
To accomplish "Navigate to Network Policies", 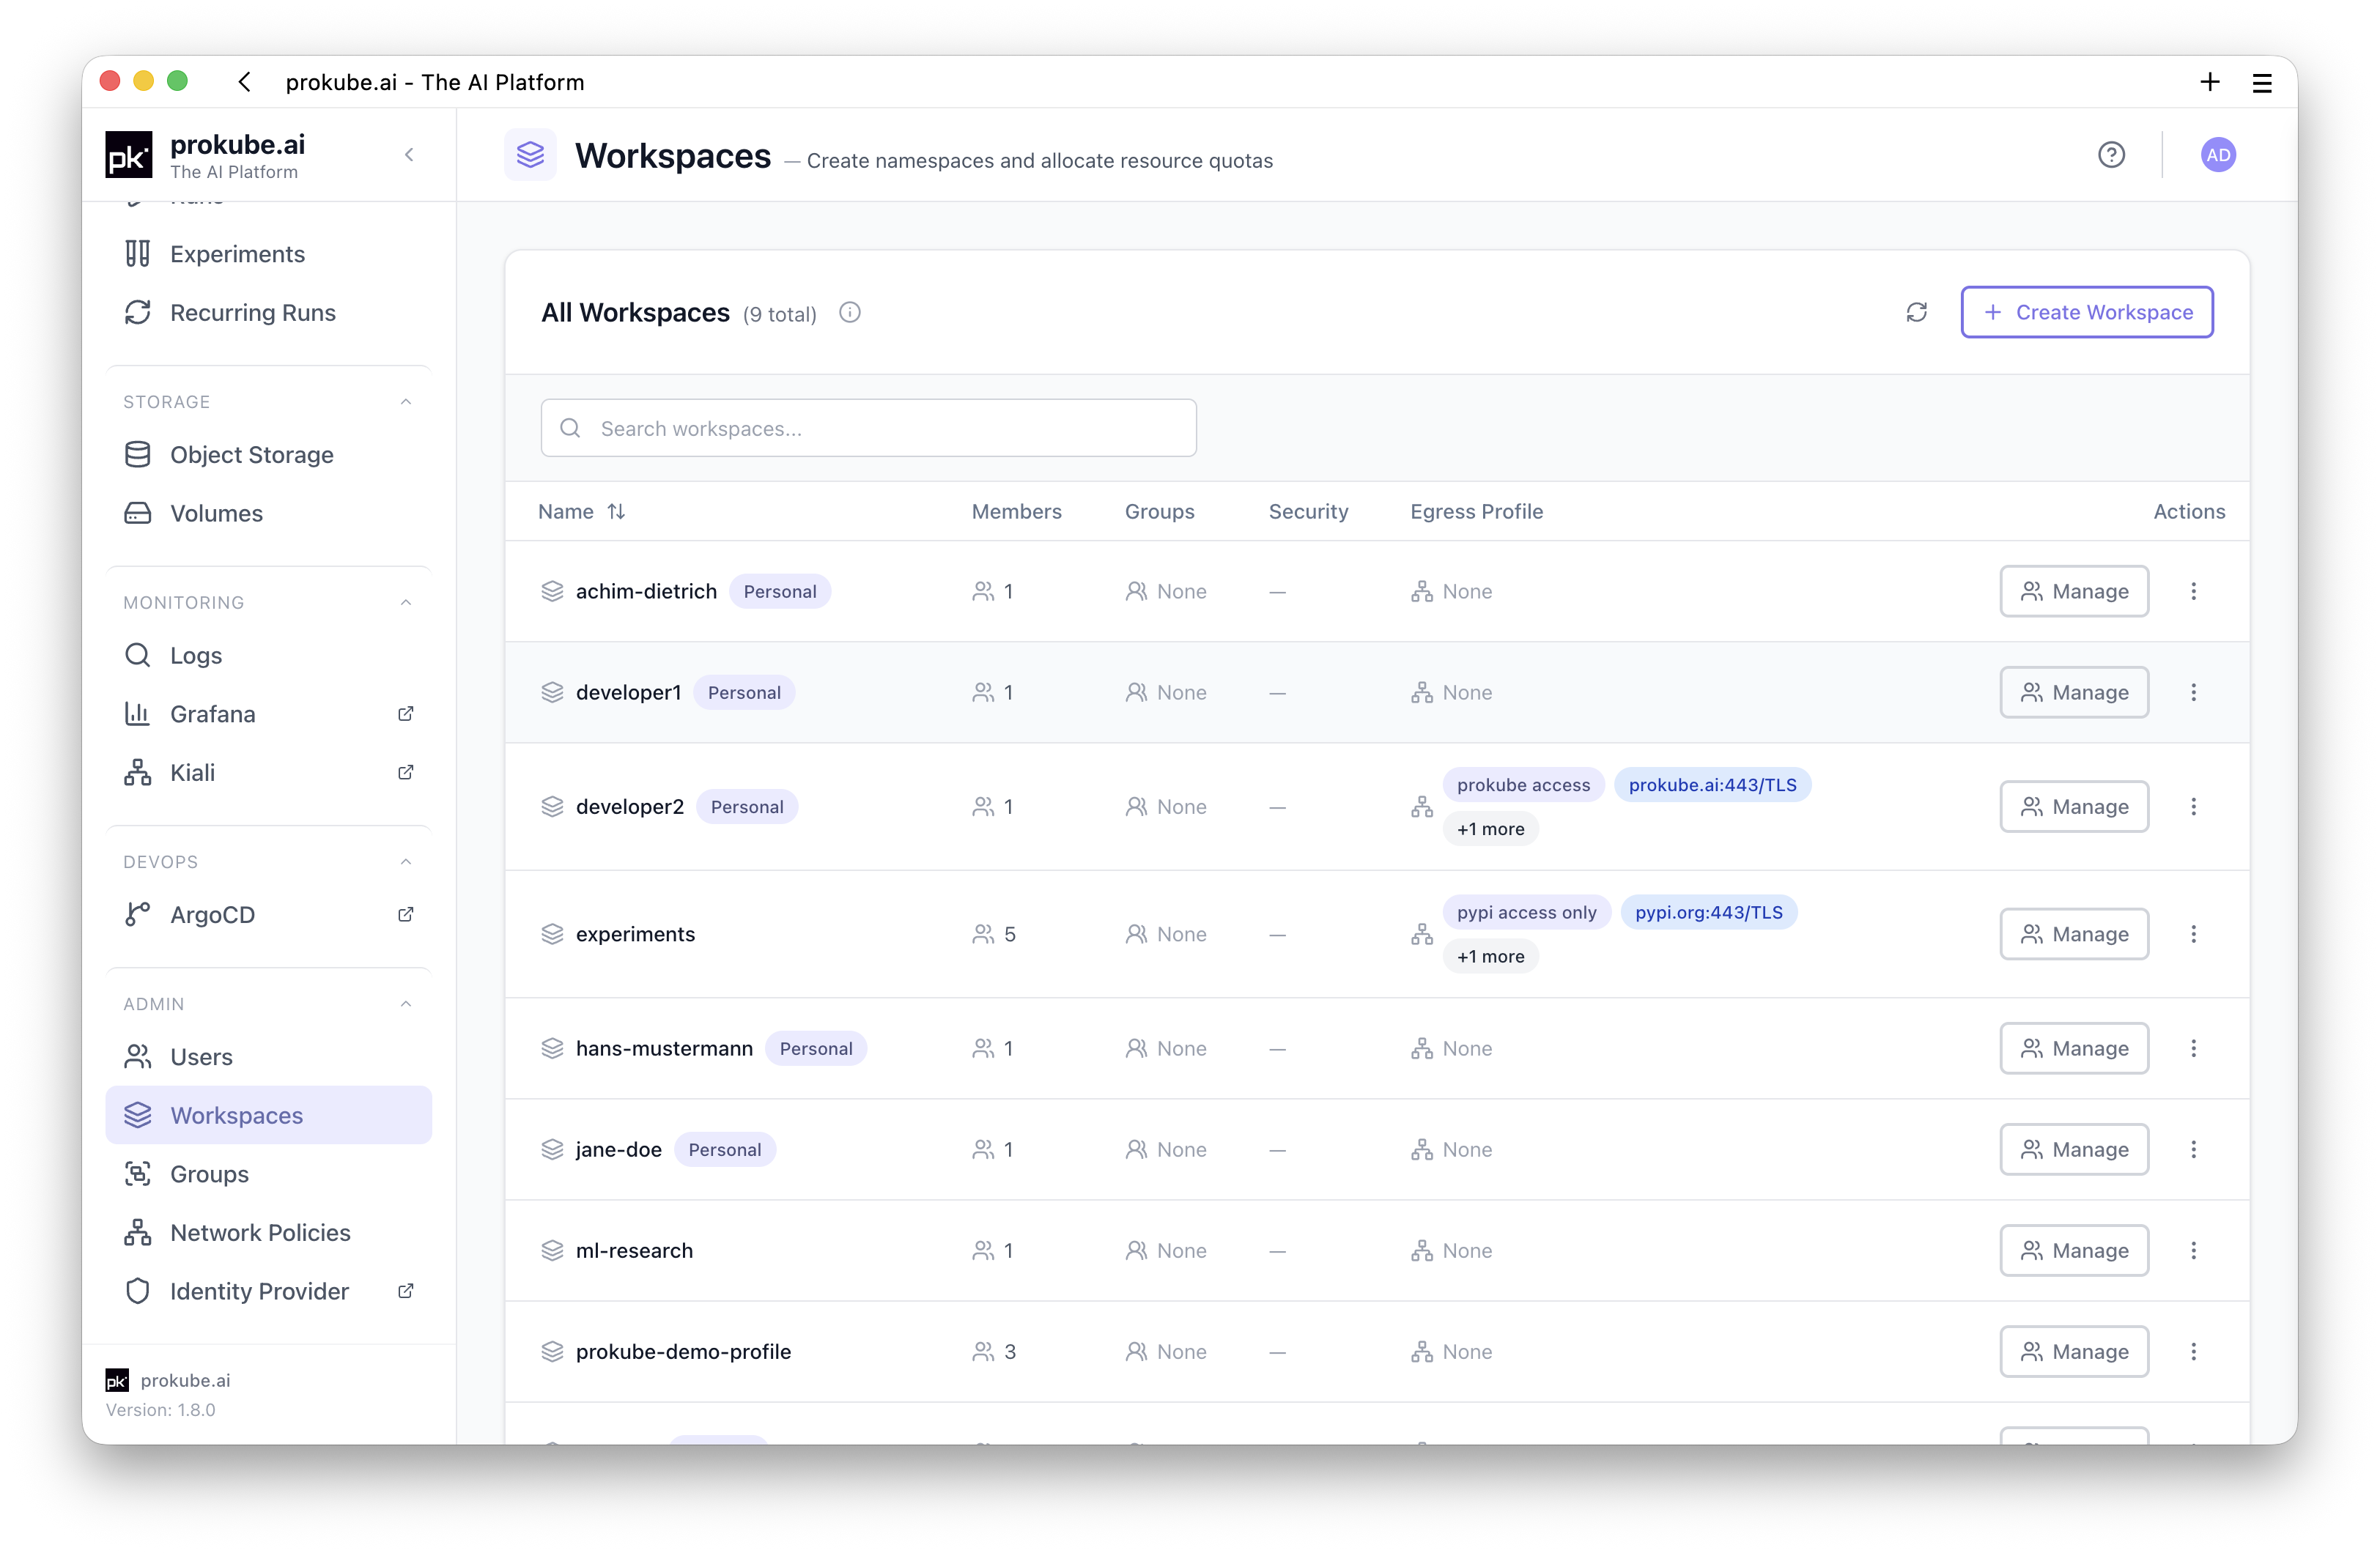I will (x=268, y=1233).
